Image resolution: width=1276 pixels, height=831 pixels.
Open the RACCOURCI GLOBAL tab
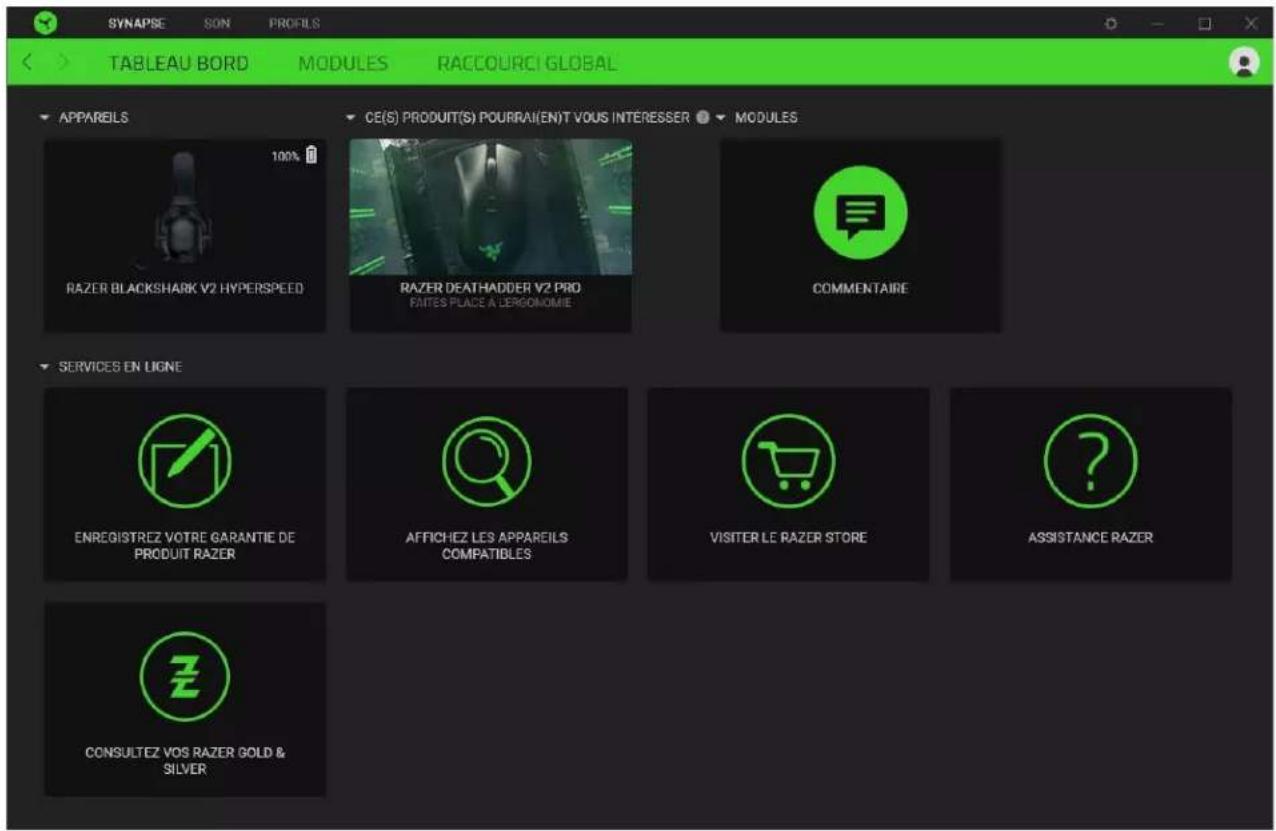click(526, 63)
